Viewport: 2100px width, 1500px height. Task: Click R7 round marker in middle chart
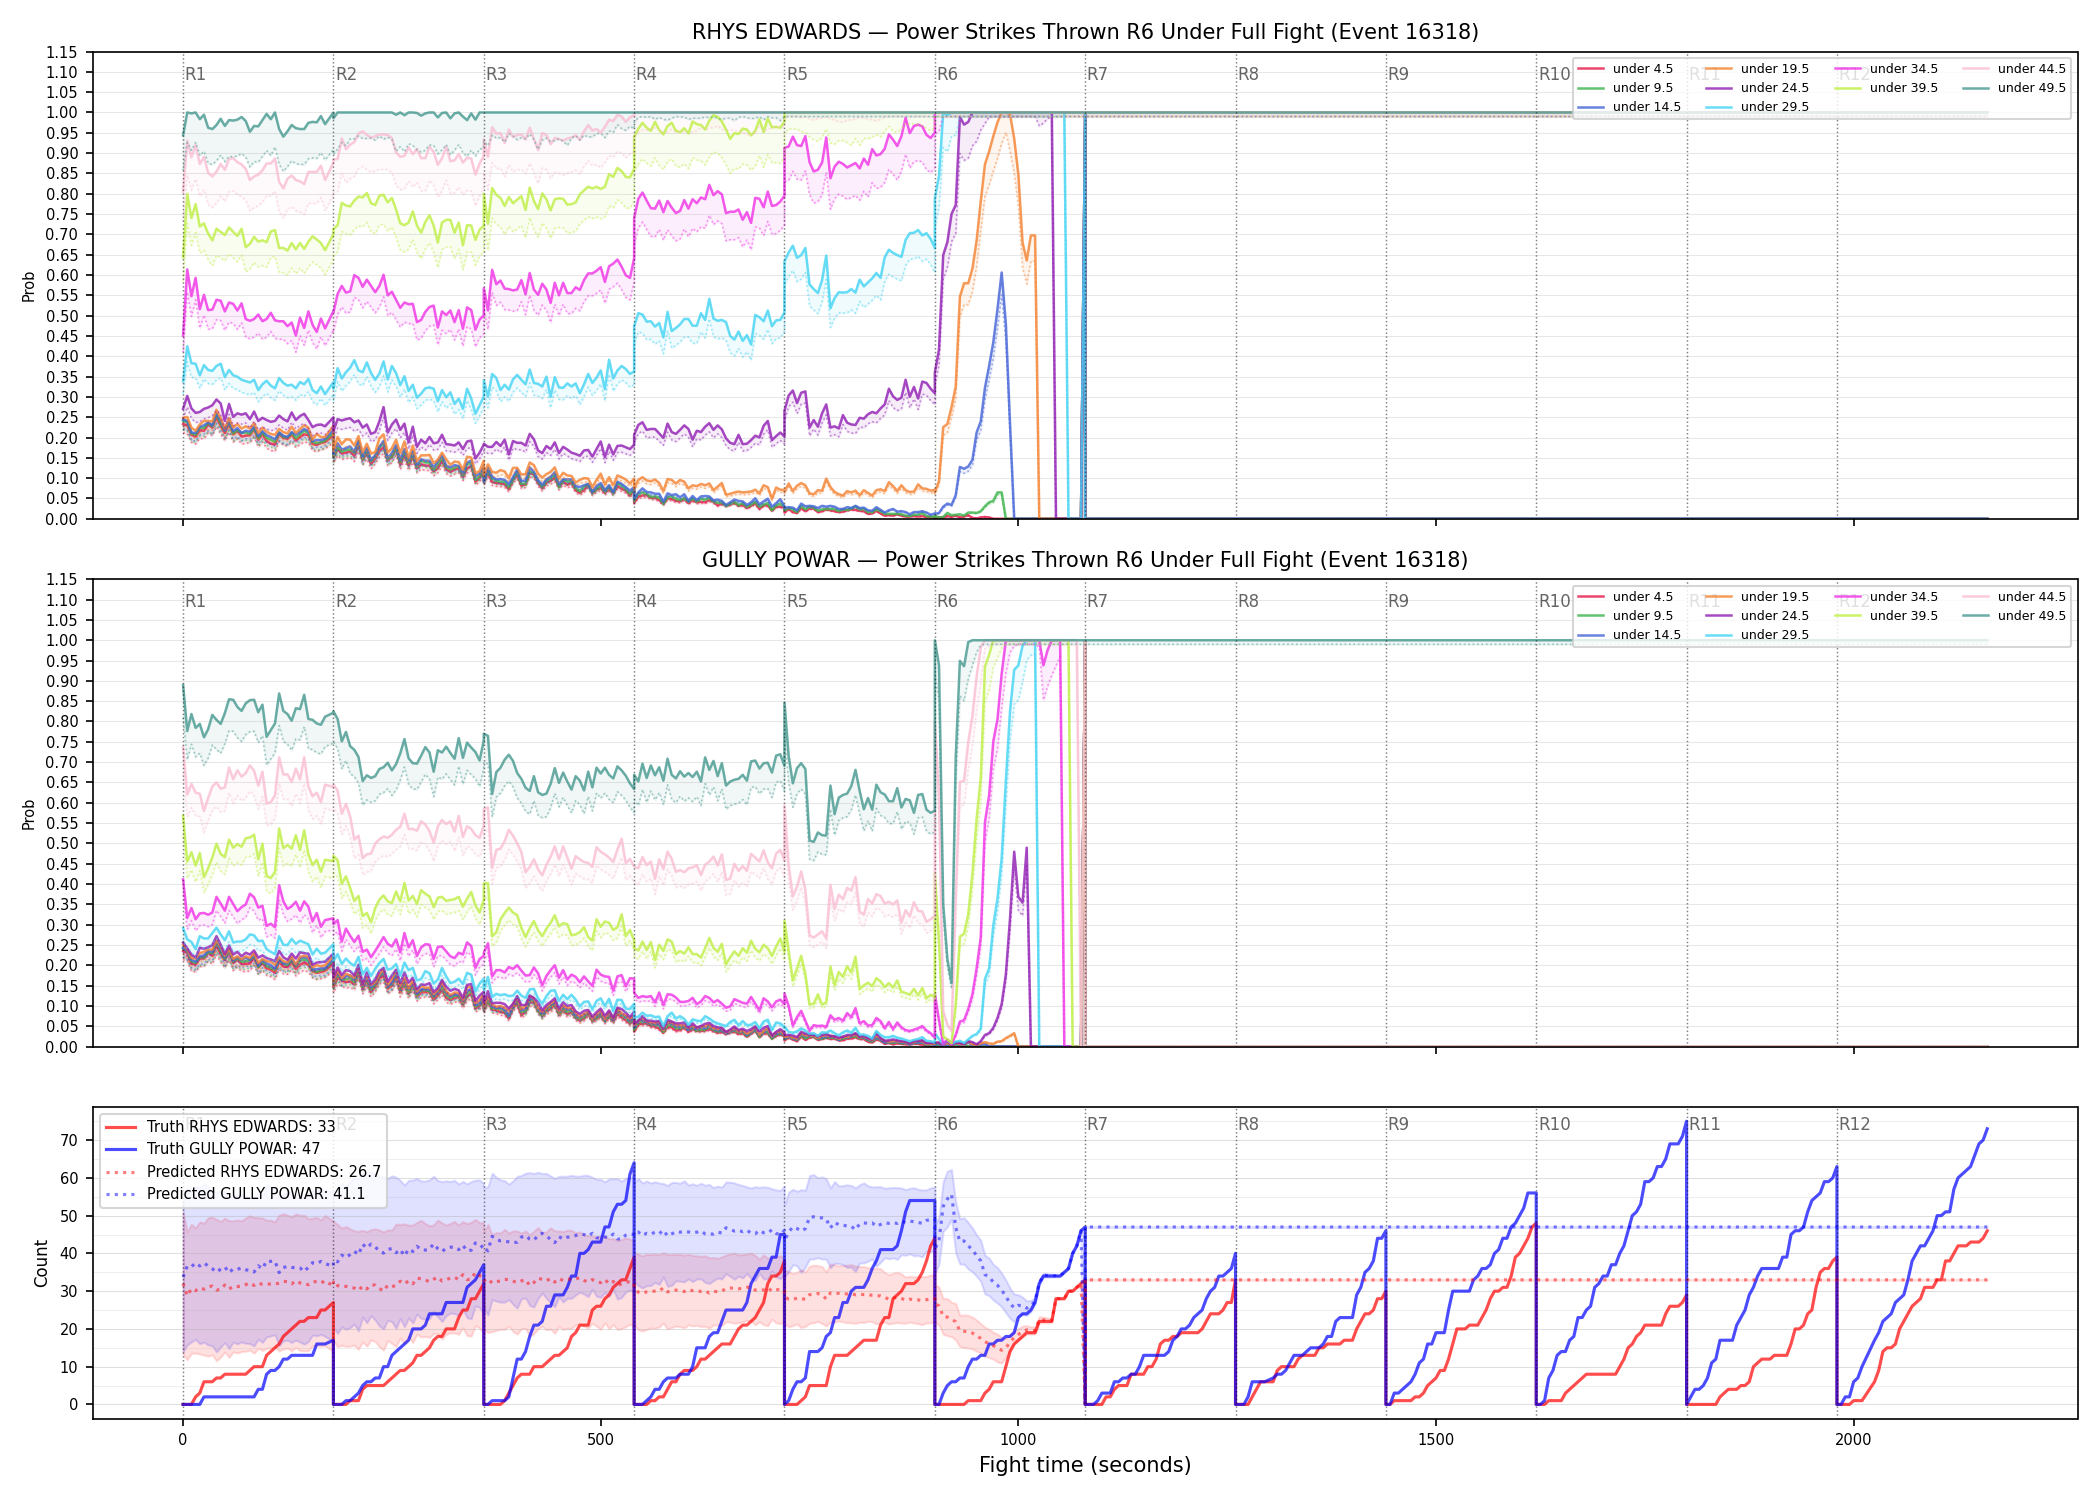click(1097, 601)
